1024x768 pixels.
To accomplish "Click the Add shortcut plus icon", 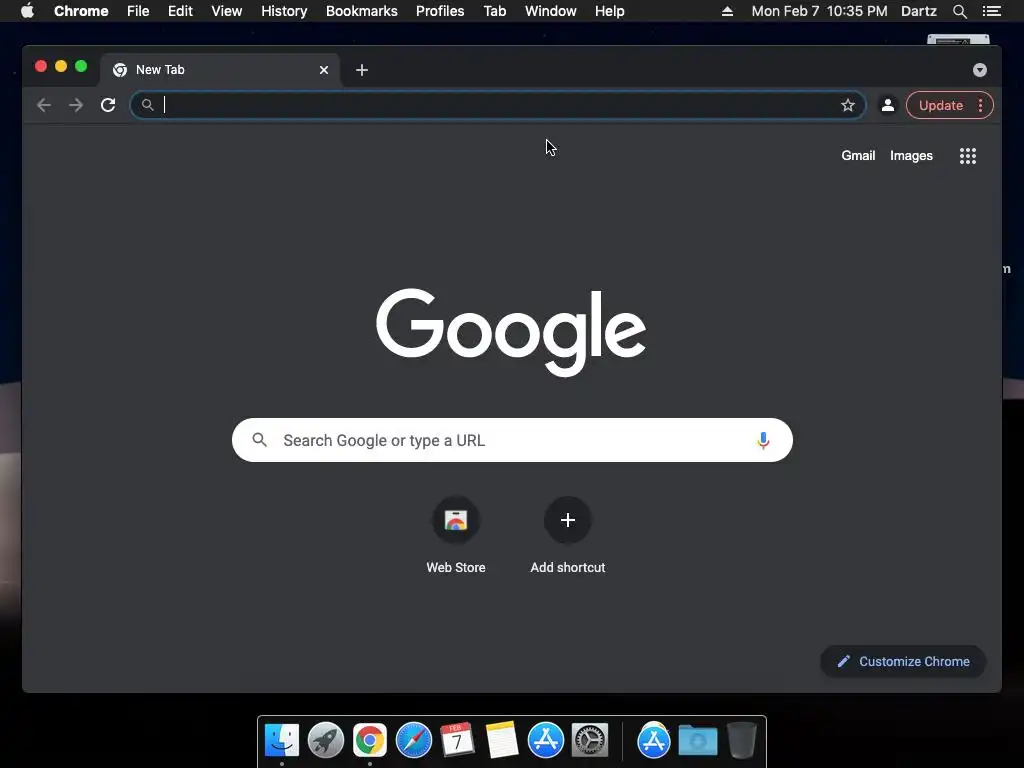I will (x=568, y=520).
